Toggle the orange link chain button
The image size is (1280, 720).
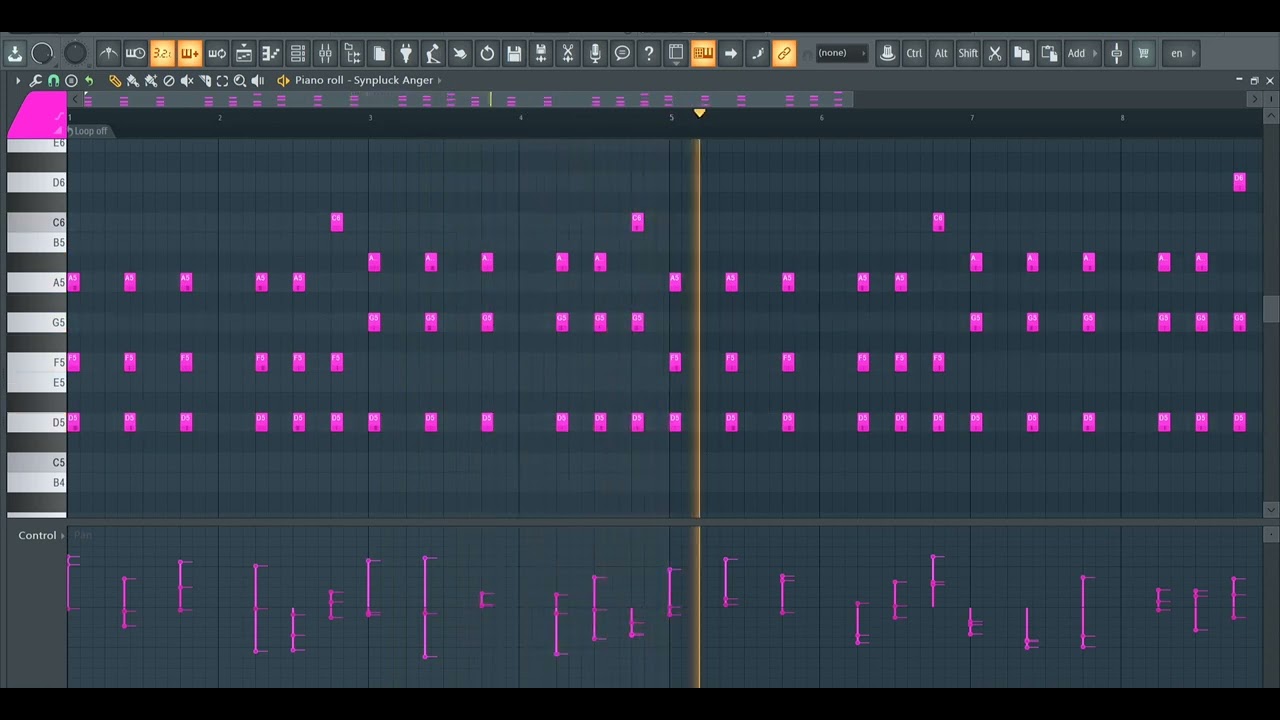click(784, 53)
